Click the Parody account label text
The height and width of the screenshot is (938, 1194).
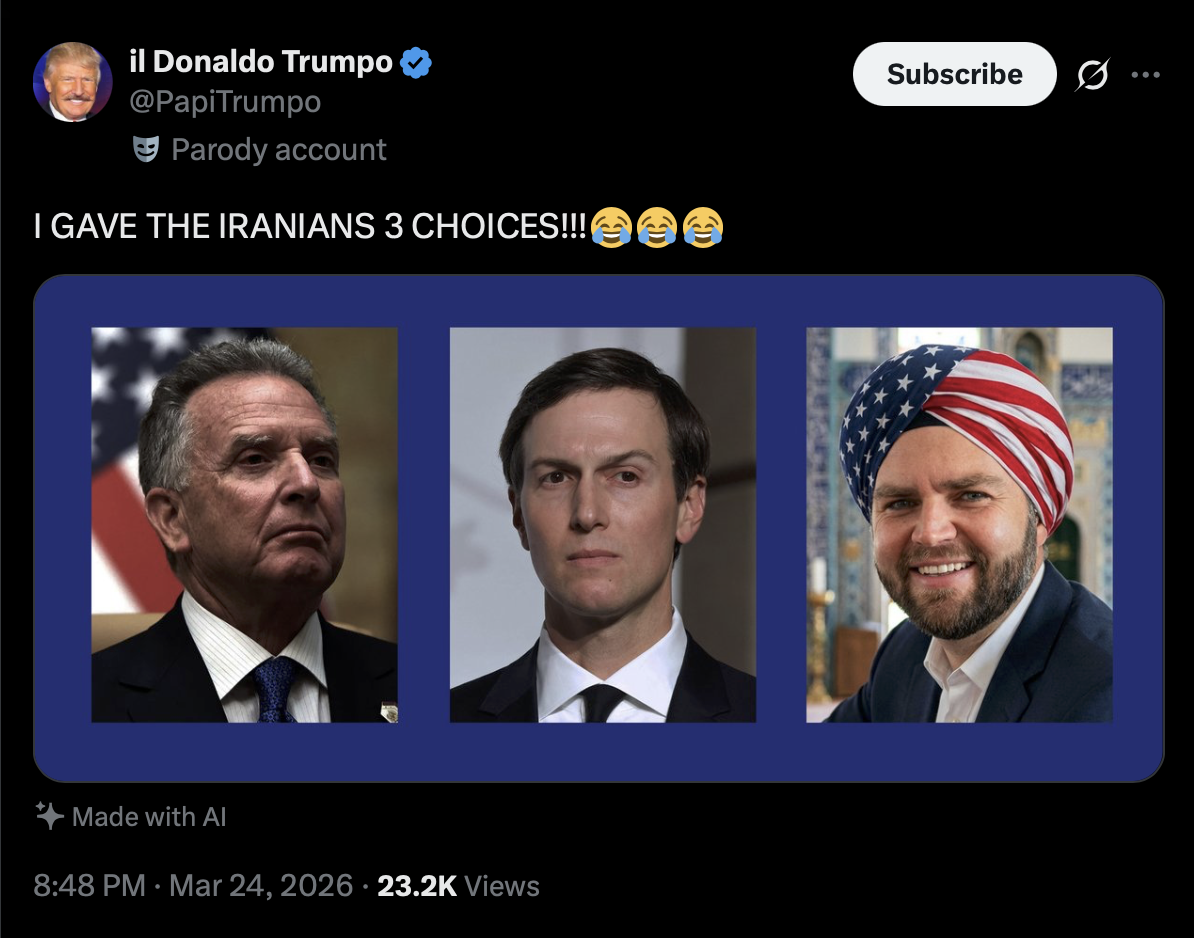point(279,150)
